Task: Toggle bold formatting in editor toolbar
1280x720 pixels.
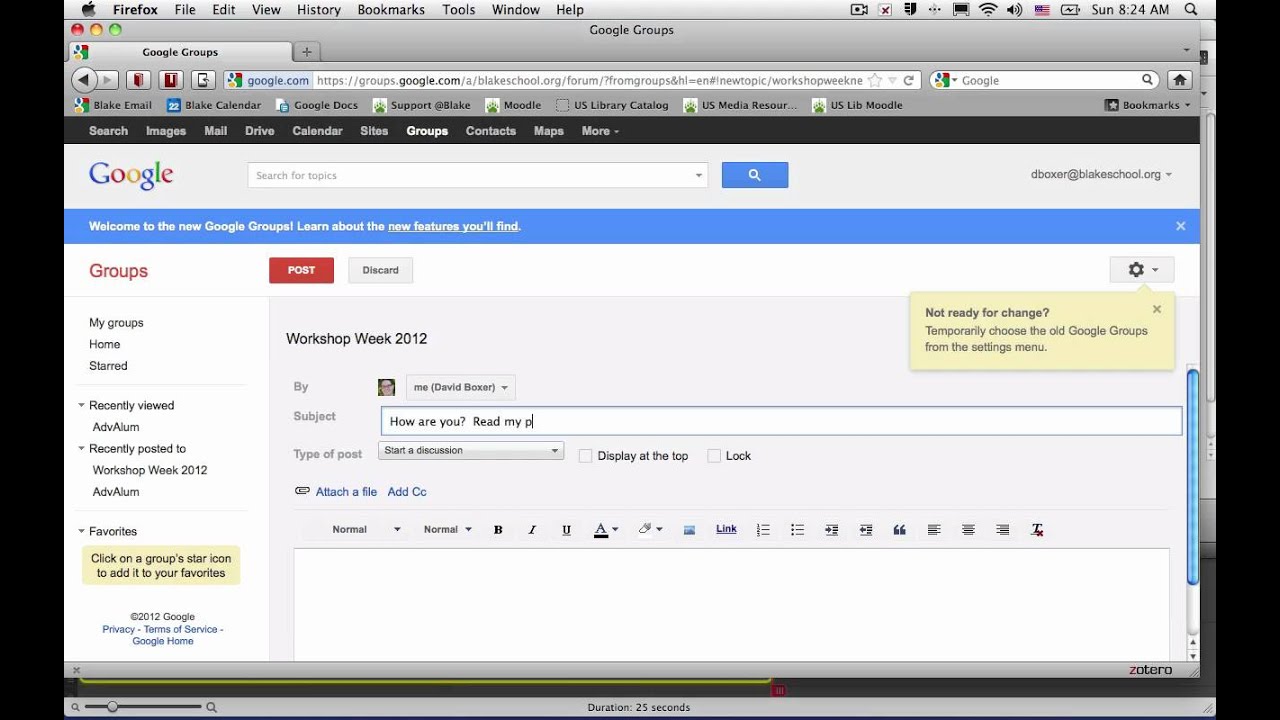Action: coord(498,530)
